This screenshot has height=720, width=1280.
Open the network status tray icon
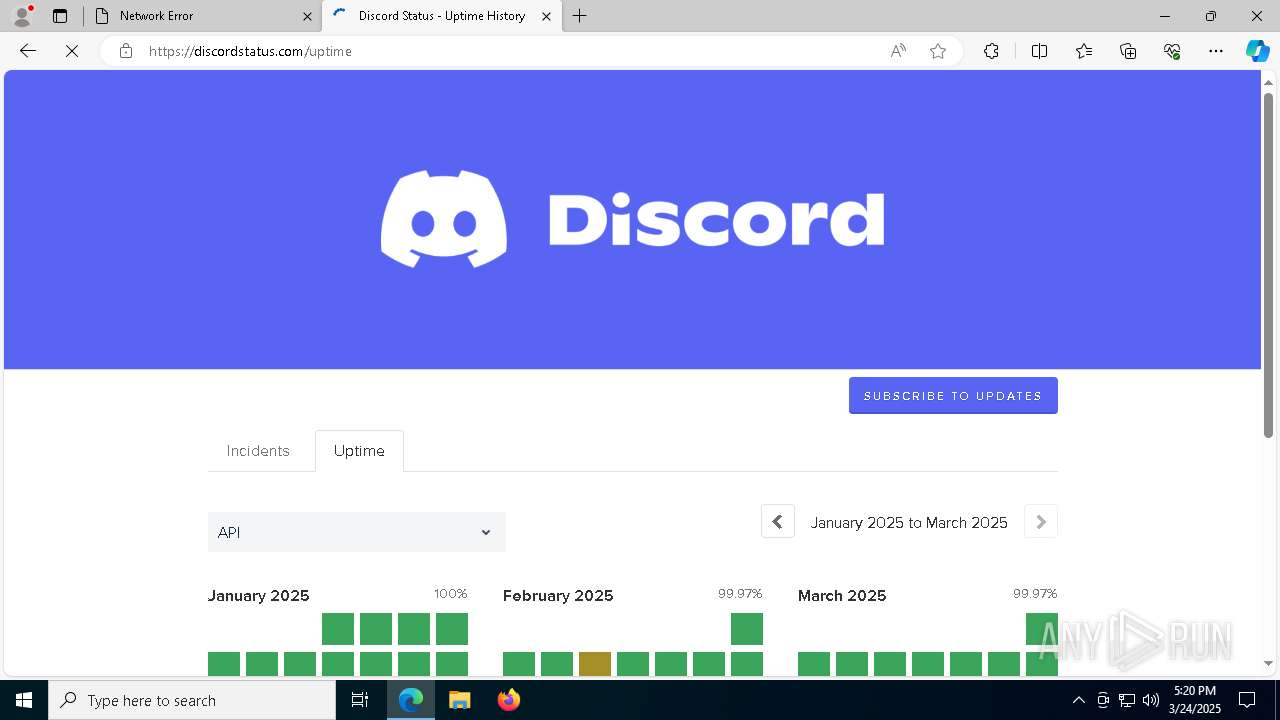(1127, 700)
